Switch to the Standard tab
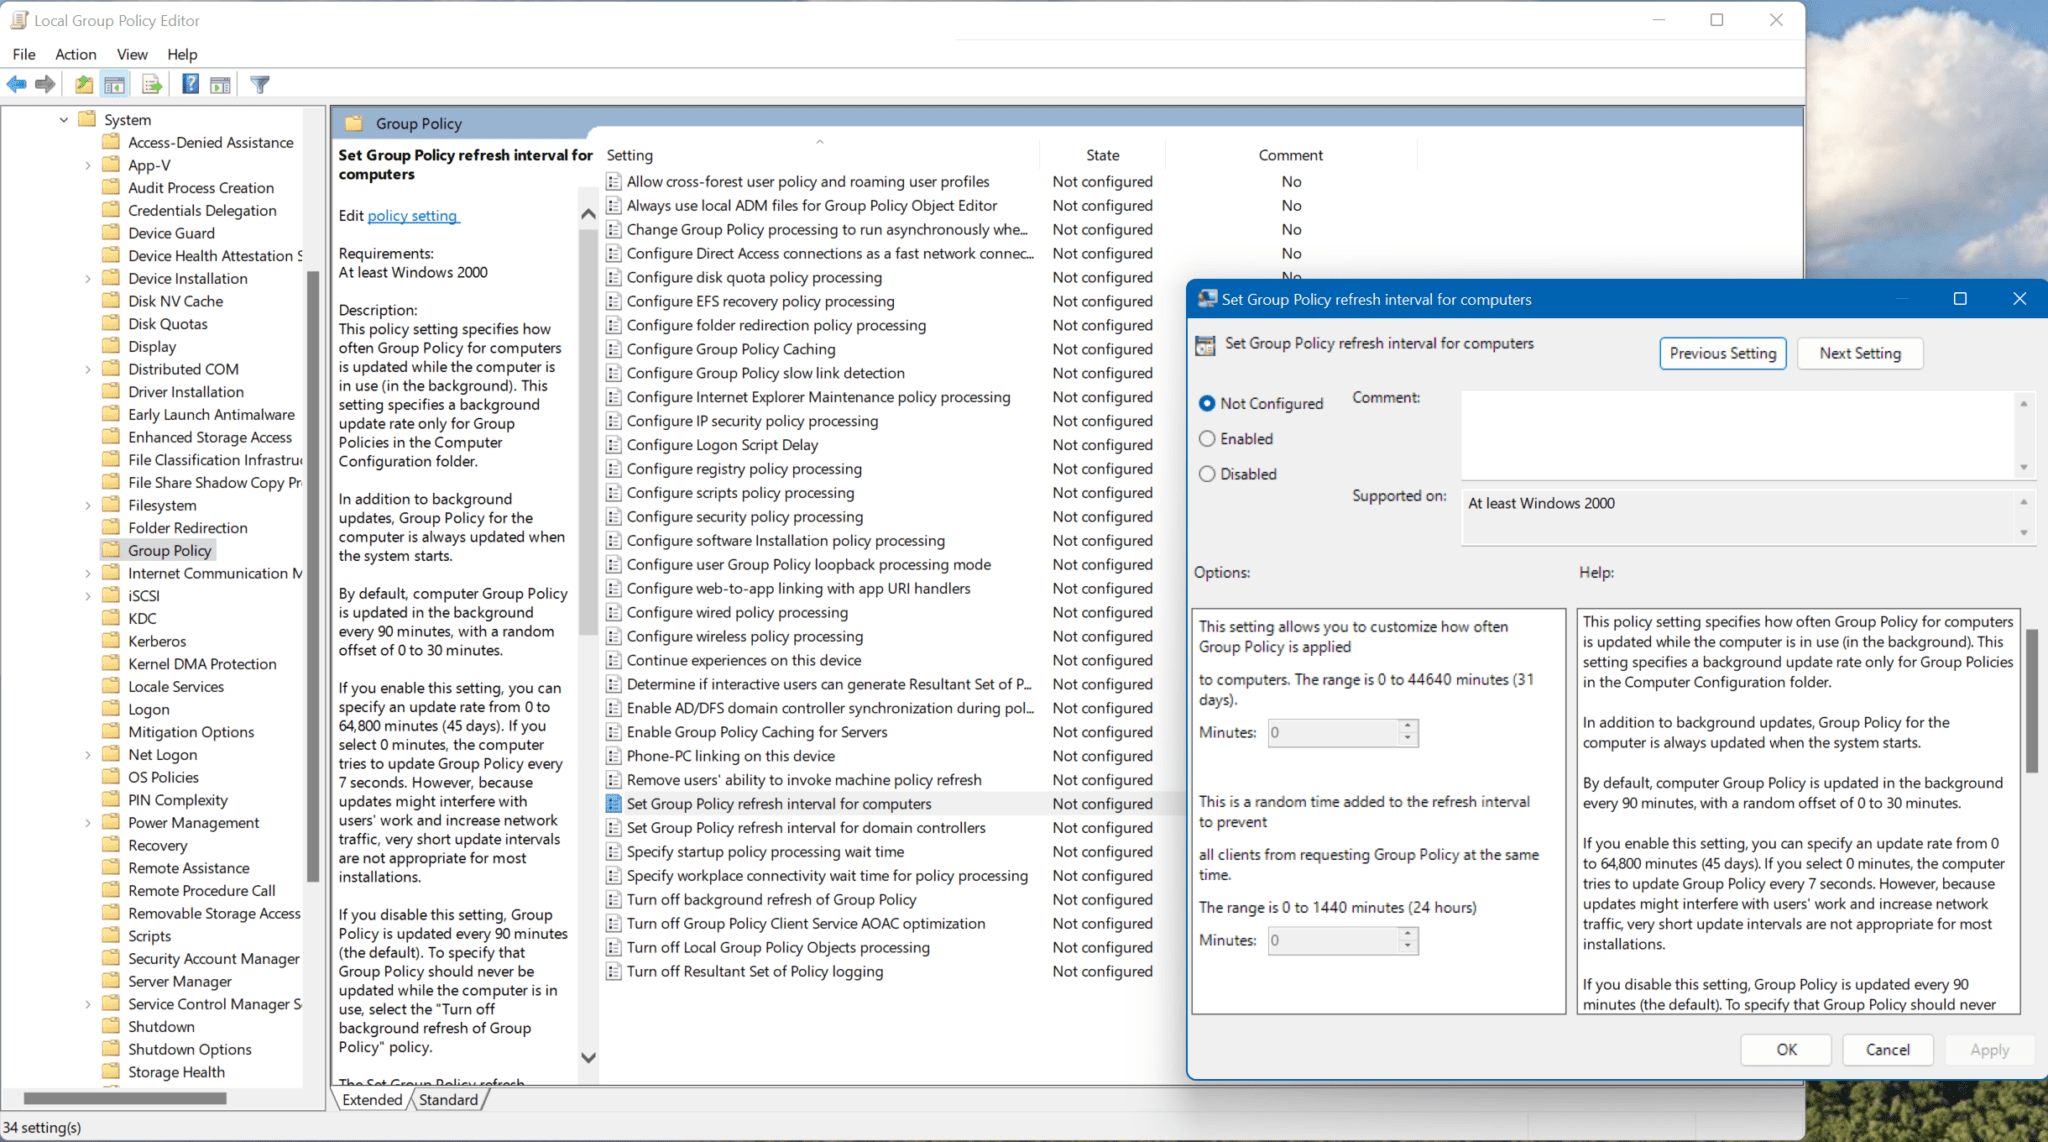Viewport: 2048px width, 1142px height. pyautogui.click(x=447, y=1099)
